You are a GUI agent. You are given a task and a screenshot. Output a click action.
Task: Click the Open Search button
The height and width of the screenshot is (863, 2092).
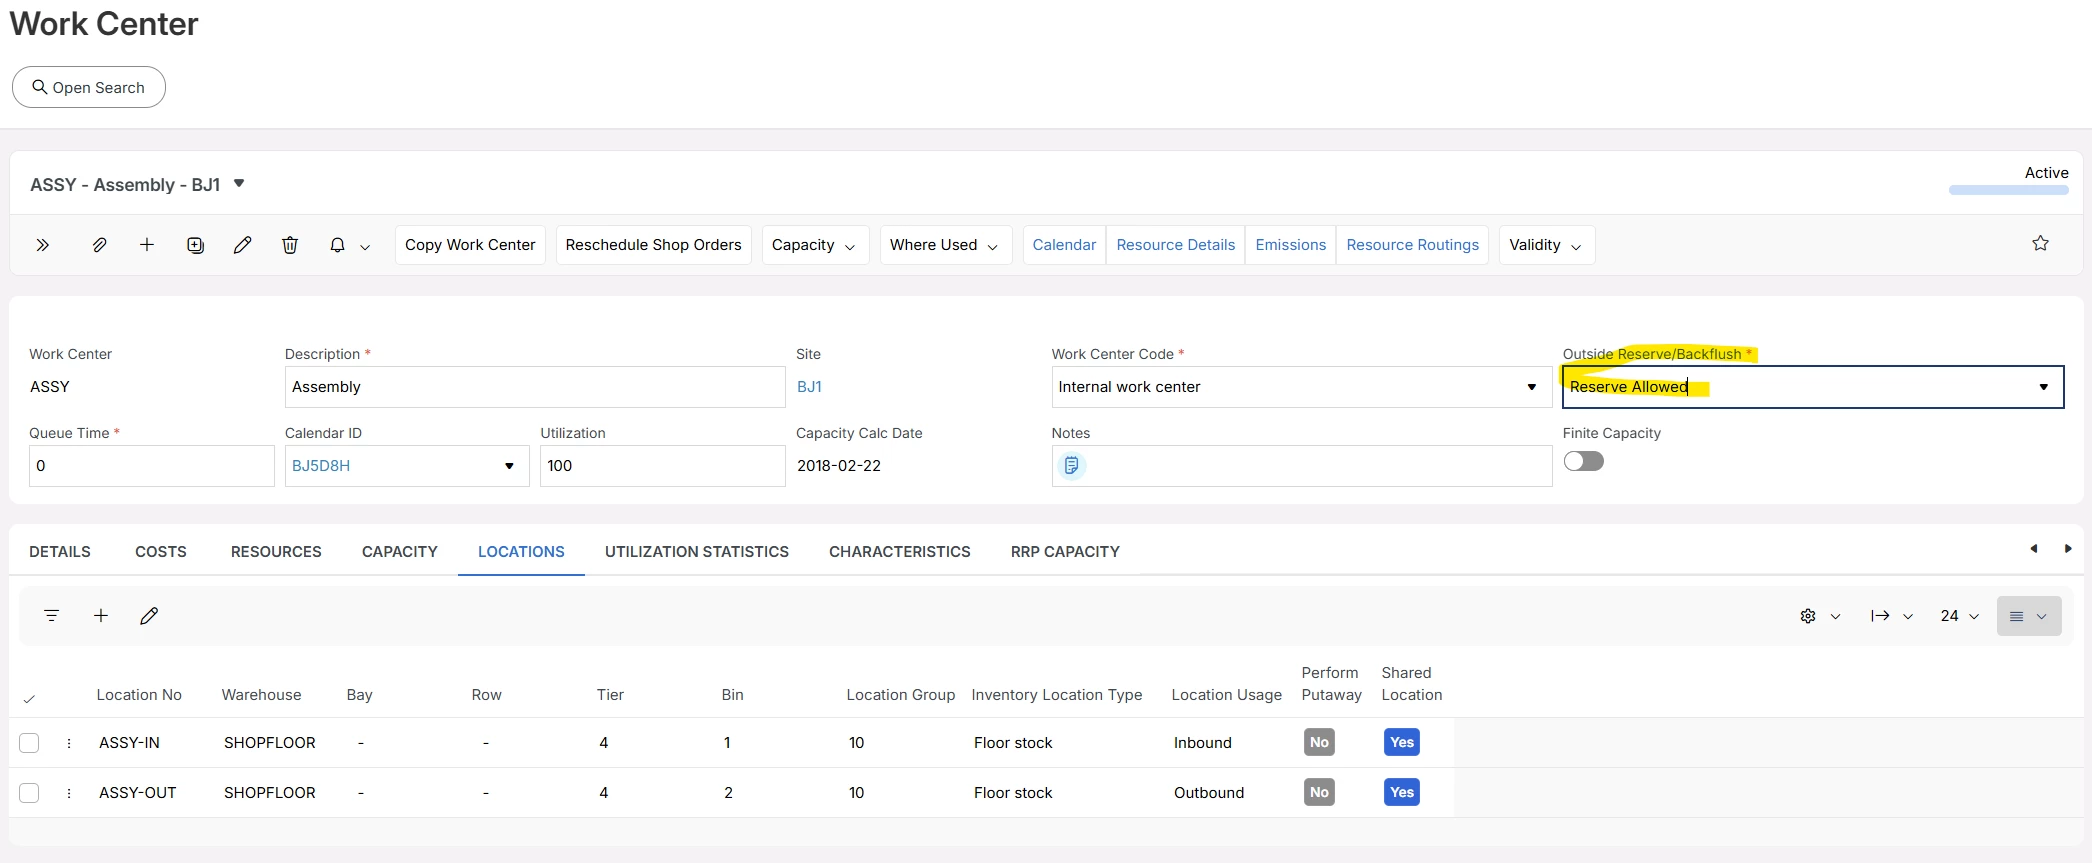[89, 87]
